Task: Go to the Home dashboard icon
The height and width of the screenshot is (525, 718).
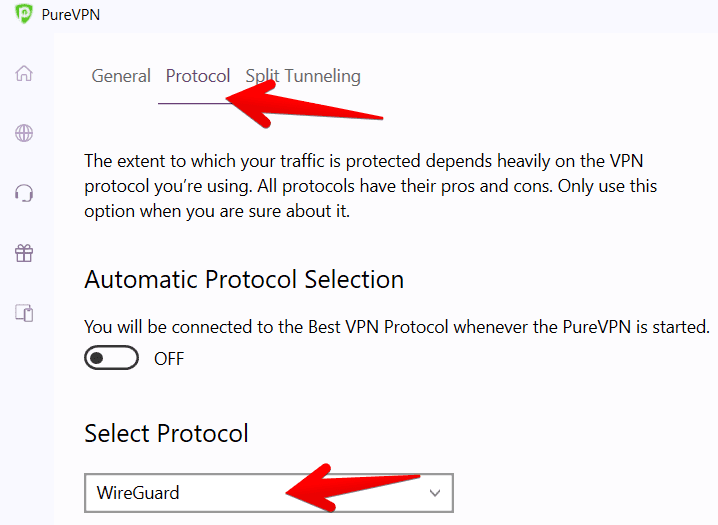Action: (24, 74)
